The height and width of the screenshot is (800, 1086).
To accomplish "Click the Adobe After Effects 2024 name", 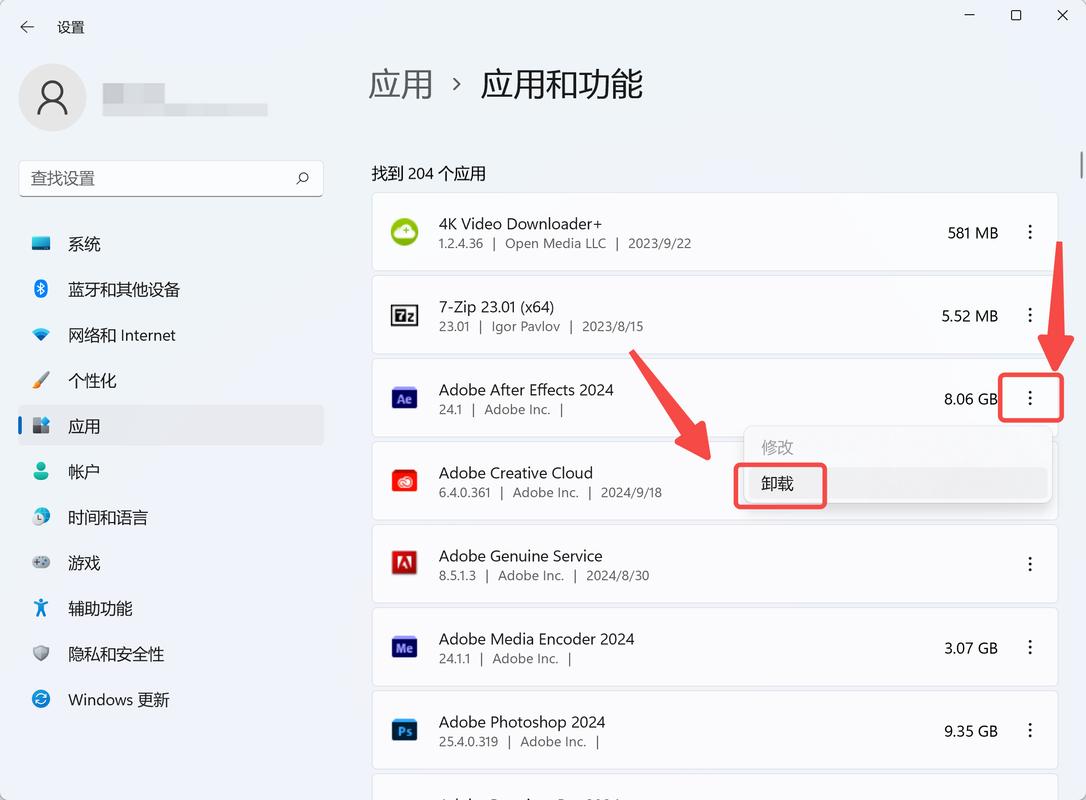I will (x=526, y=390).
